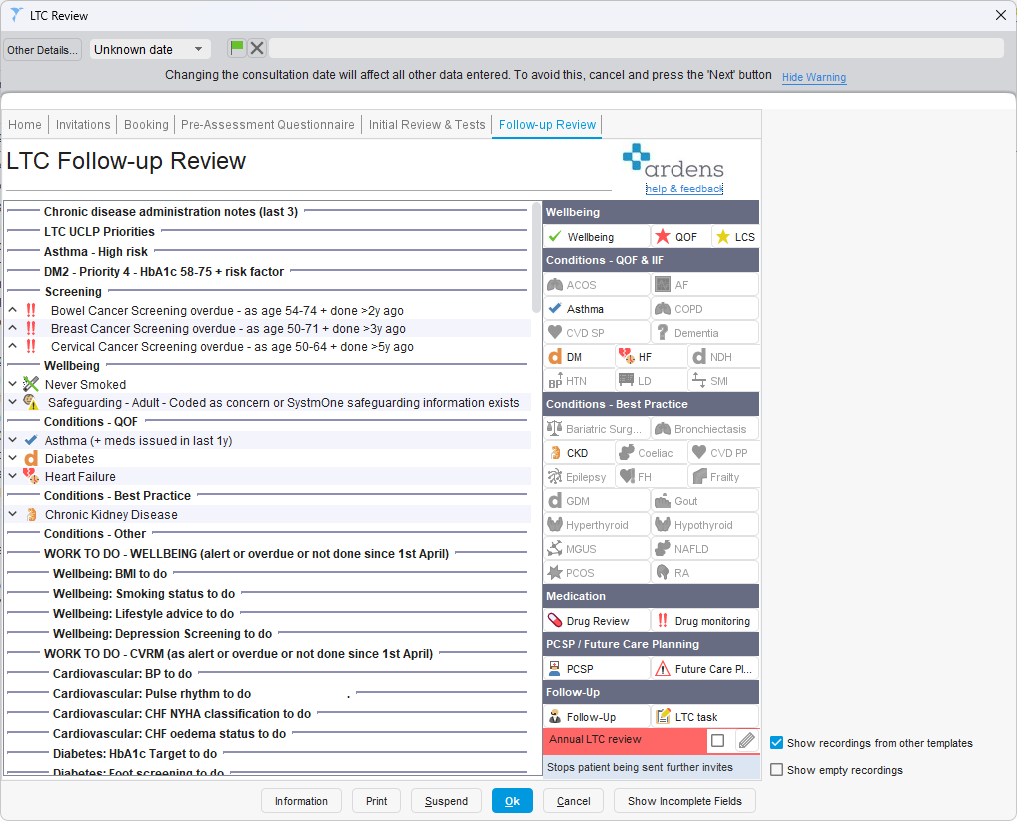Screen dimensions: 1017x821
Task: Open the DM diabetes button
Action: click(579, 357)
